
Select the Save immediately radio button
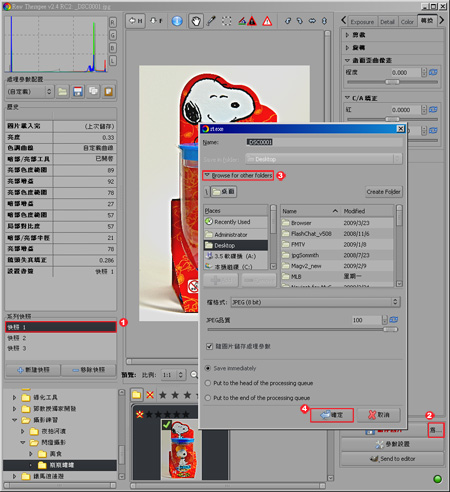208,368
